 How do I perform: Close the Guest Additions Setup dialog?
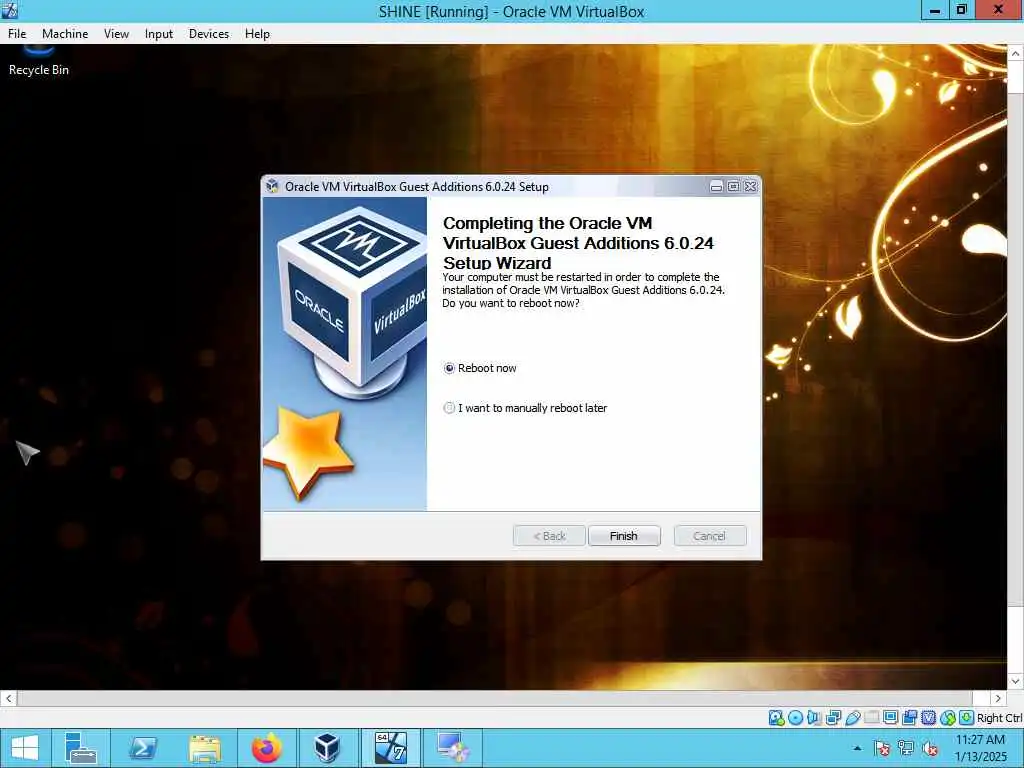pyautogui.click(x=751, y=187)
